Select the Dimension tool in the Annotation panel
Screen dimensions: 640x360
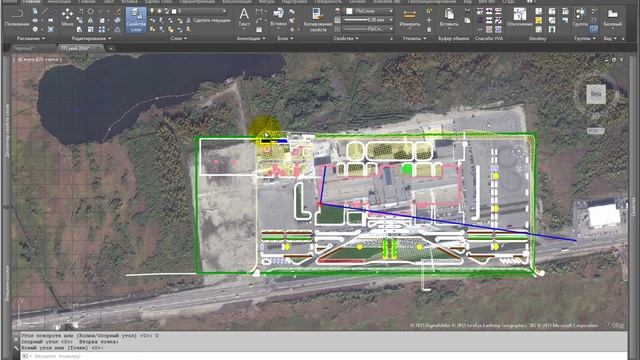259,11
